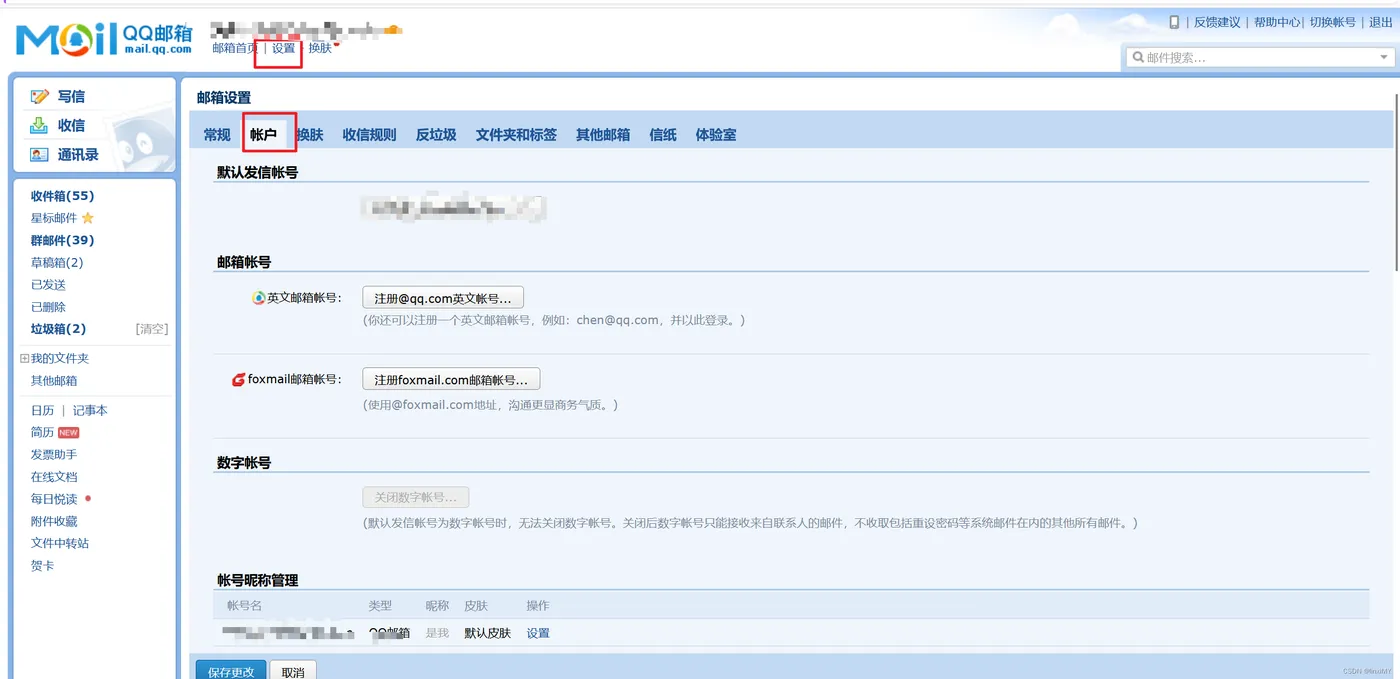The width and height of the screenshot is (1400, 679).
Task: Open the 体验室 tab
Action: pyautogui.click(x=716, y=135)
